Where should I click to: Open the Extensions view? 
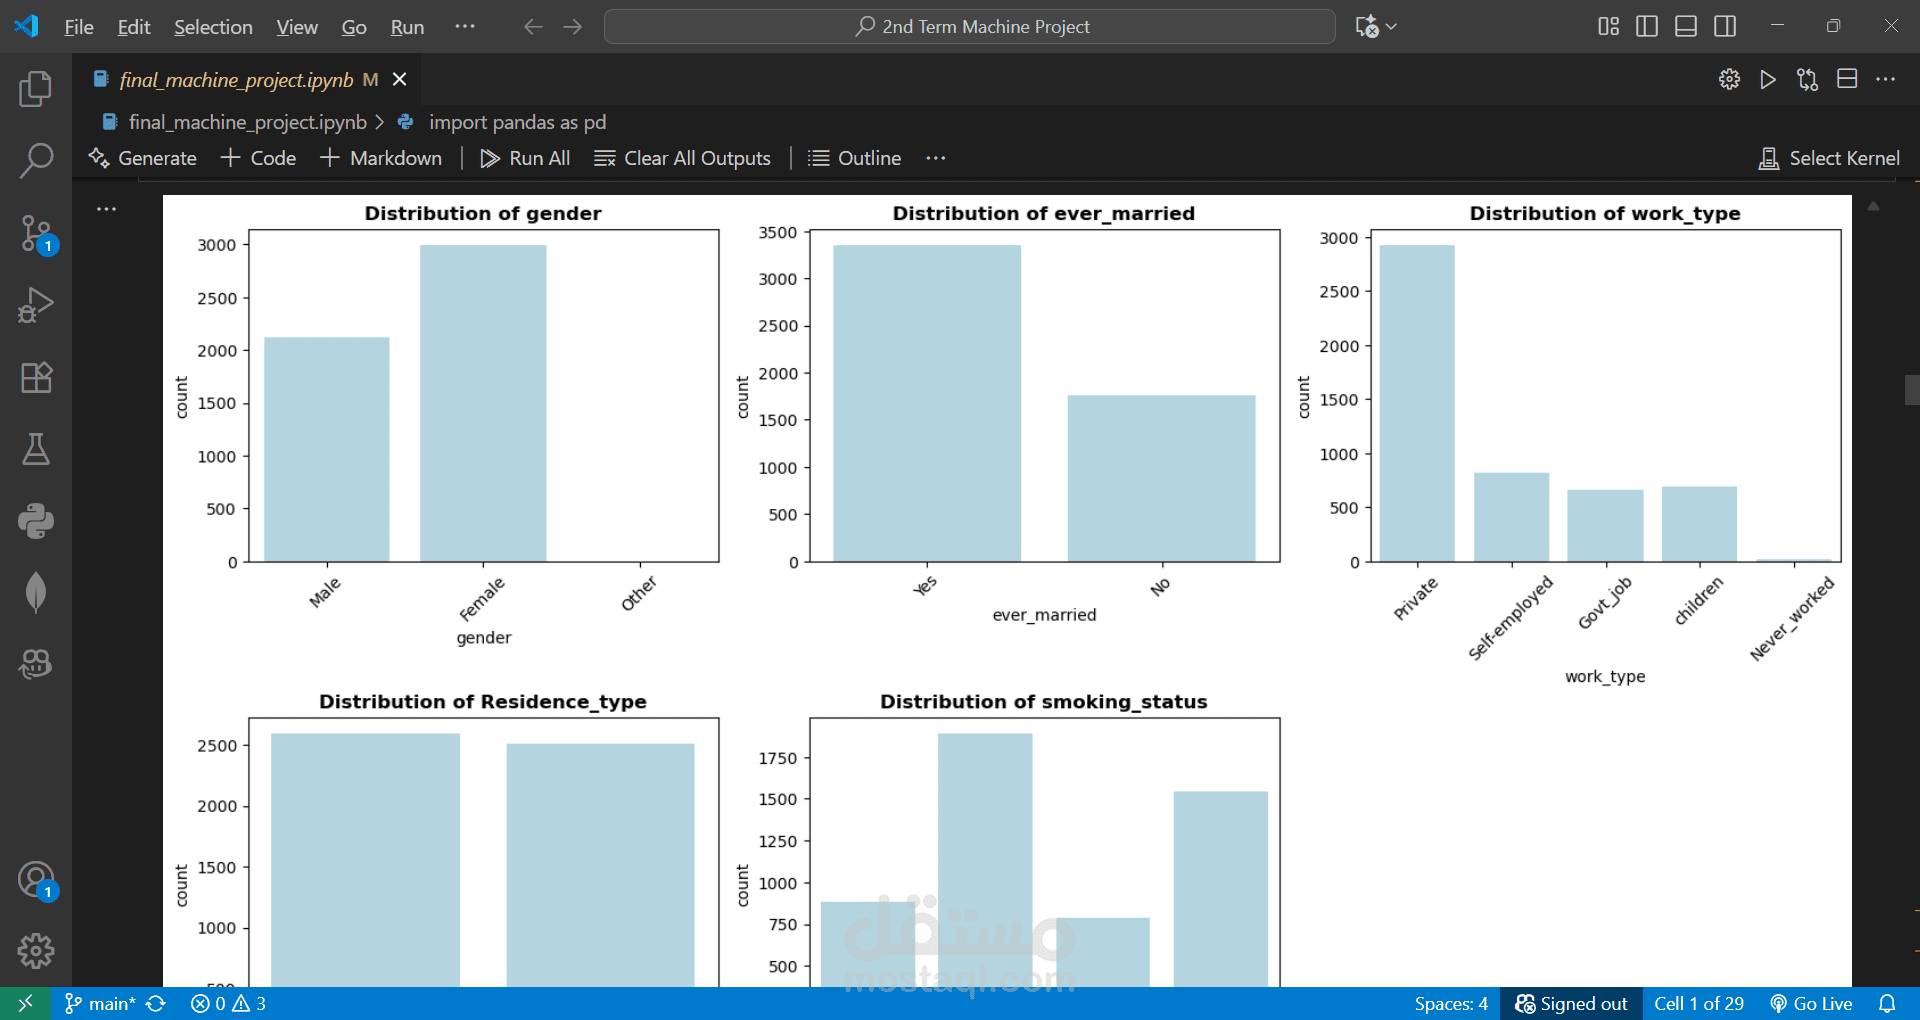click(x=36, y=377)
